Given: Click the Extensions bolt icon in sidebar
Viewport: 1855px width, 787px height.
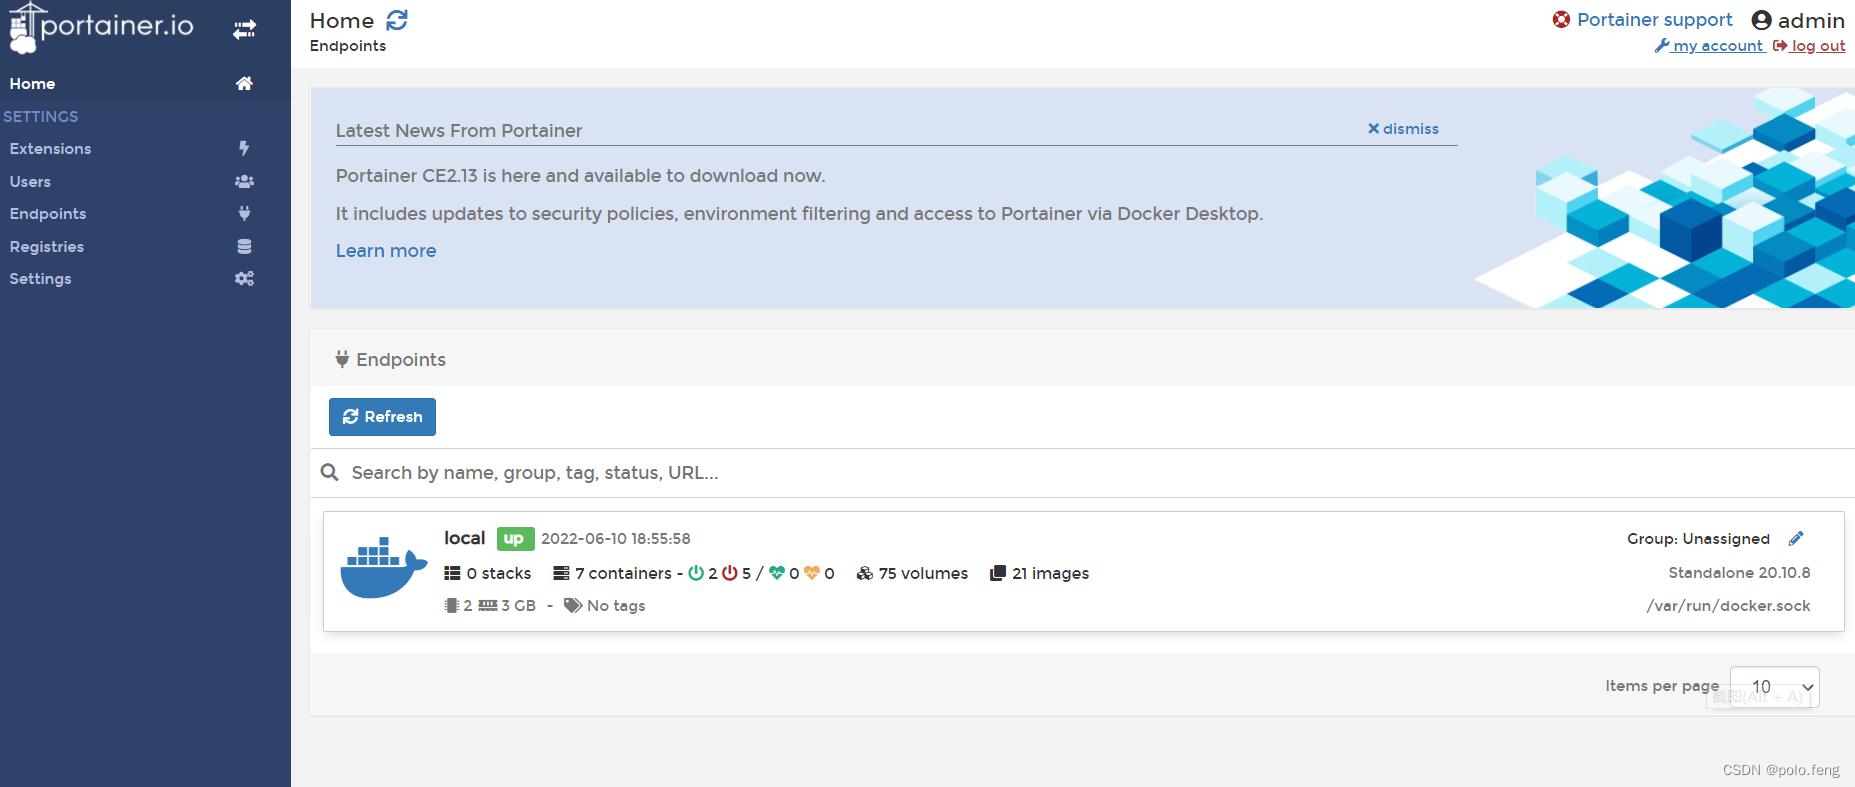Looking at the screenshot, I should point(244,148).
